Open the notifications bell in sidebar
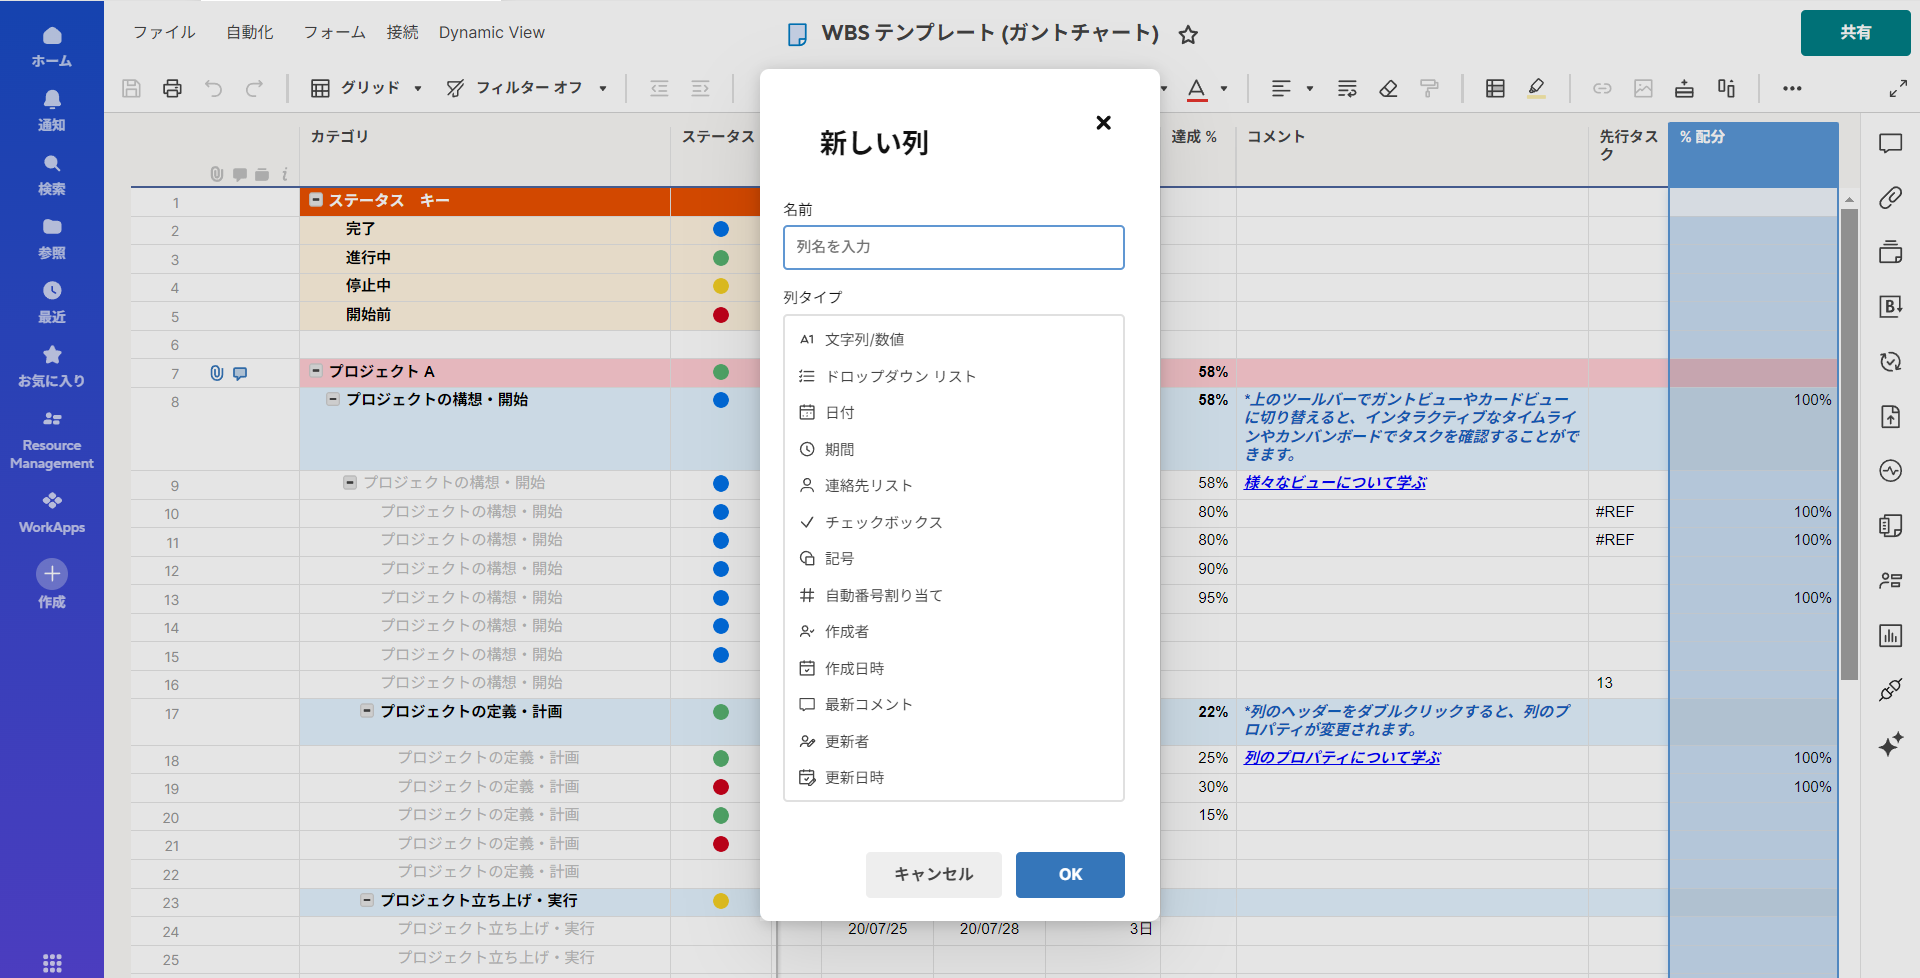1920x978 pixels. (52, 108)
